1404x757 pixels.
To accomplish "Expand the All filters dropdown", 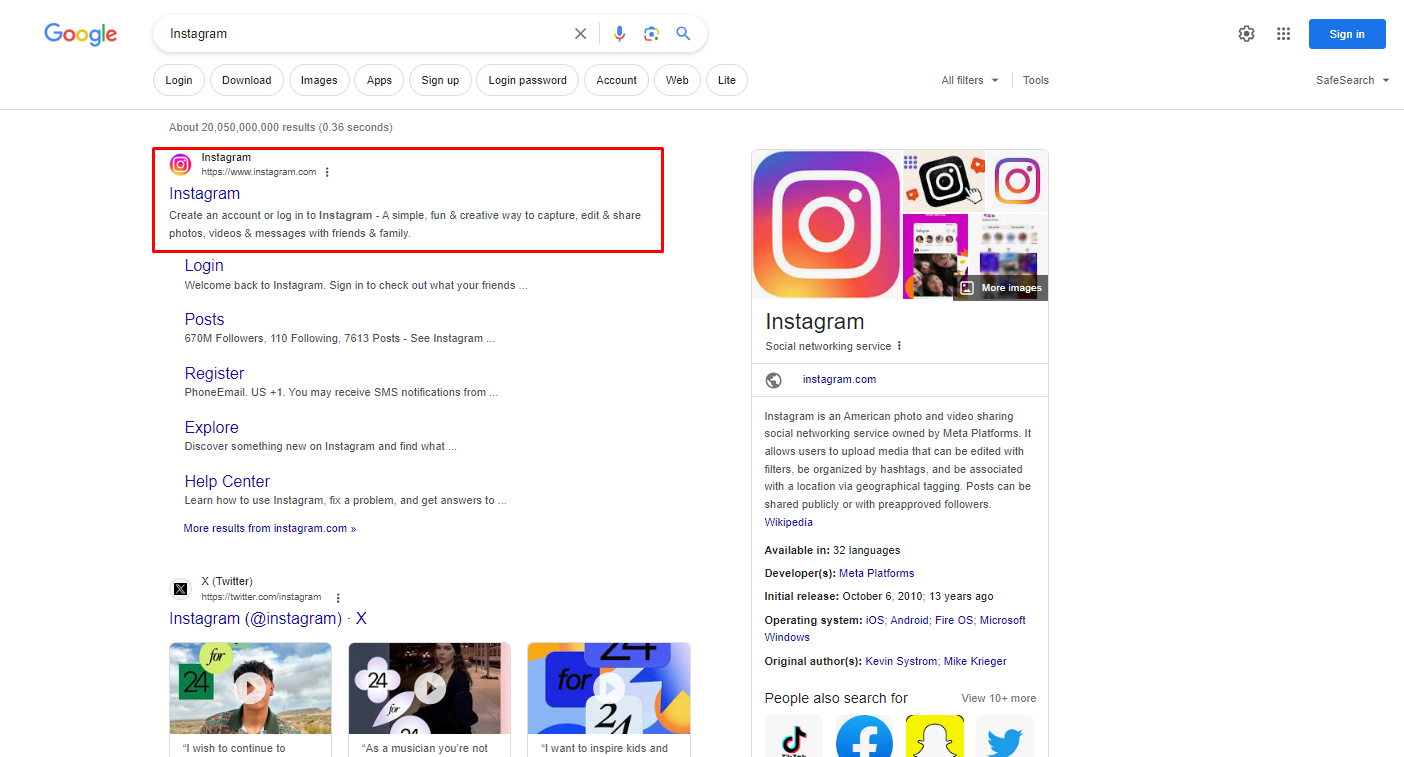I will tap(970, 80).
